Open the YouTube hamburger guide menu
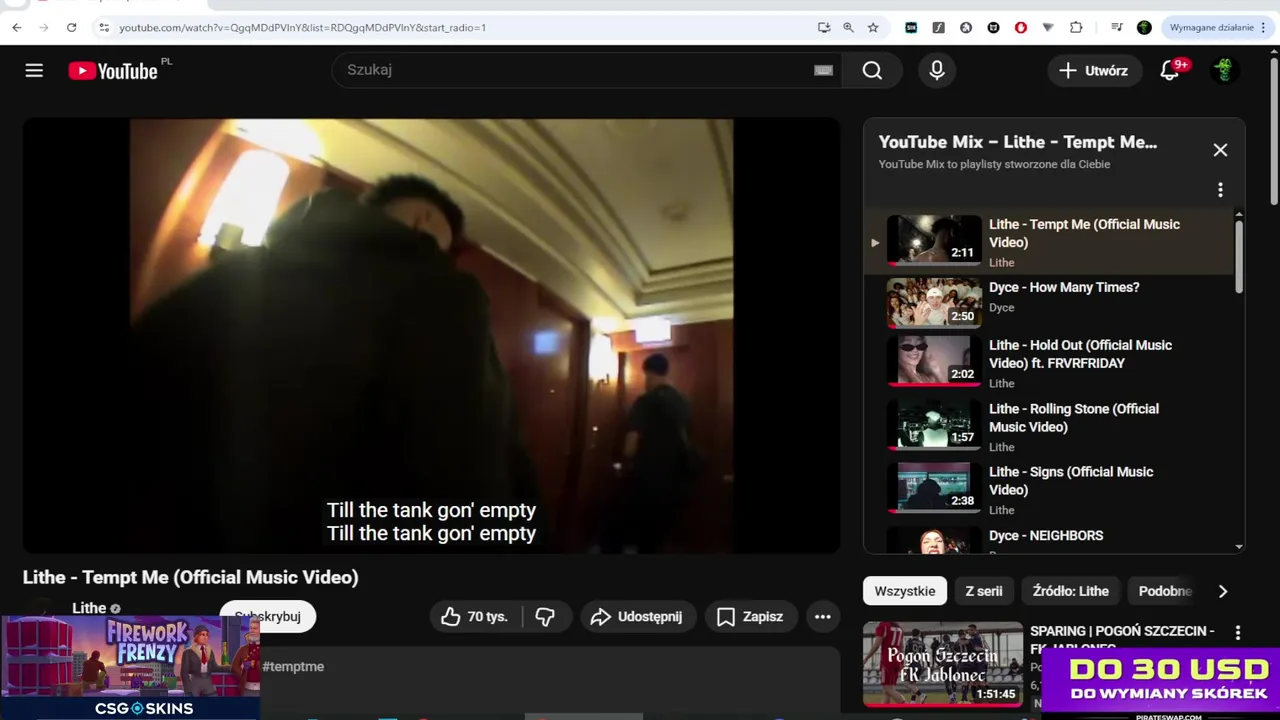 34,70
